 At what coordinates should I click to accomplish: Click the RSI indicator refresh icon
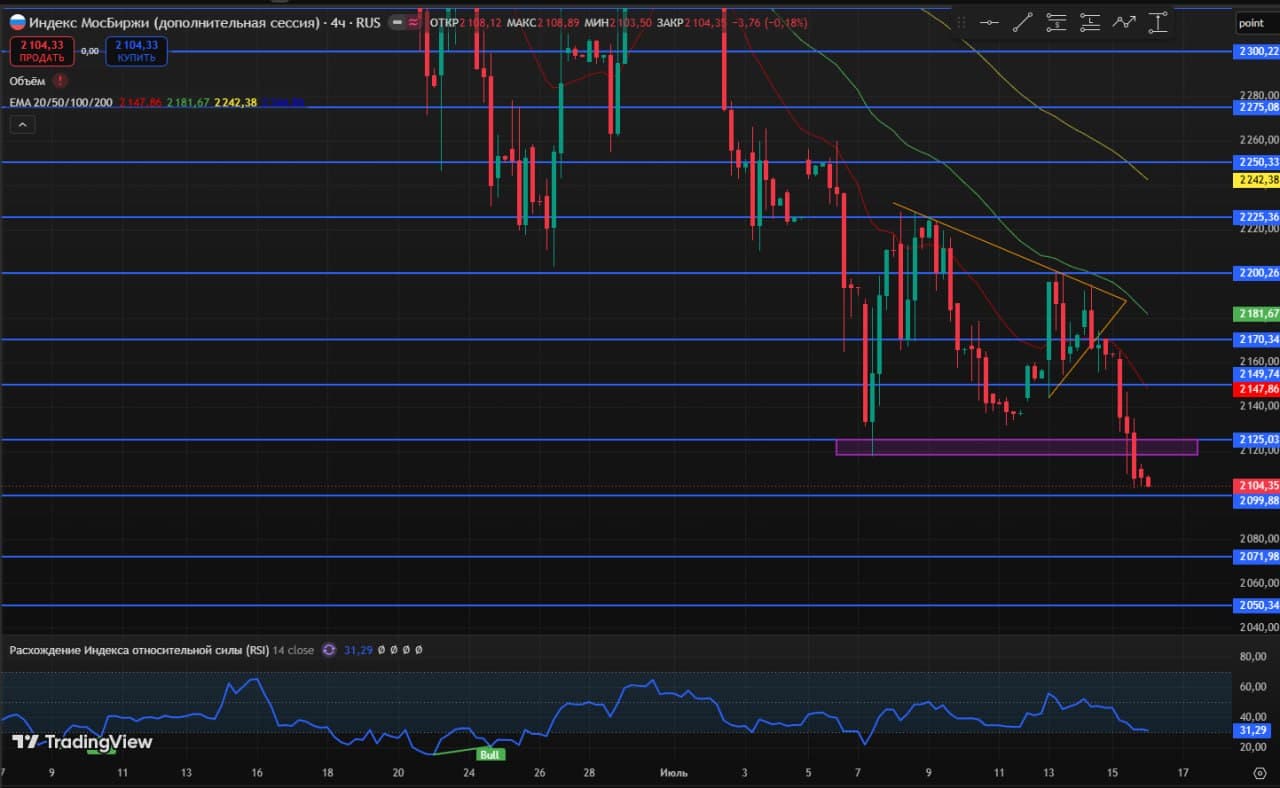329,650
